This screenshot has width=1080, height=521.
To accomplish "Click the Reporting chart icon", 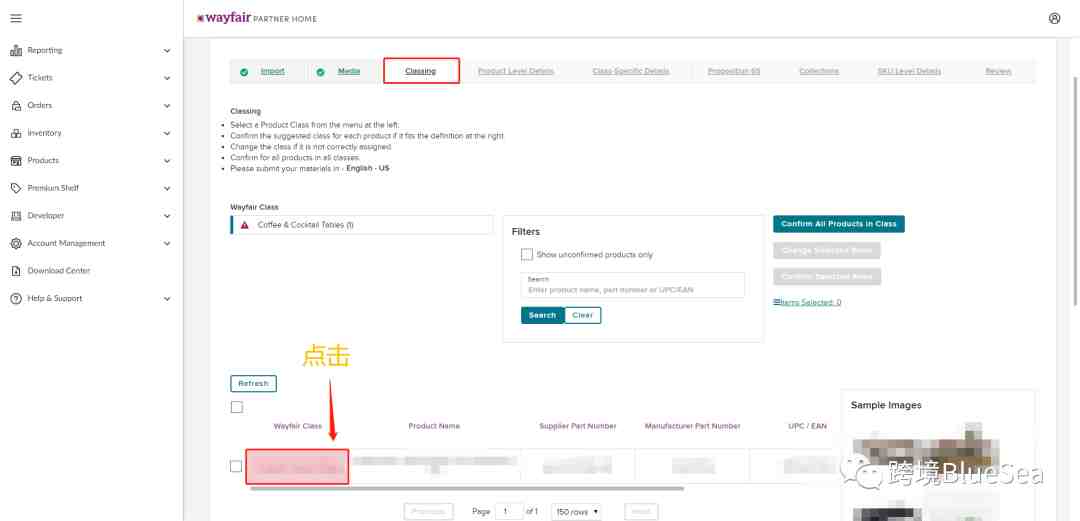I will [x=16, y=50].
